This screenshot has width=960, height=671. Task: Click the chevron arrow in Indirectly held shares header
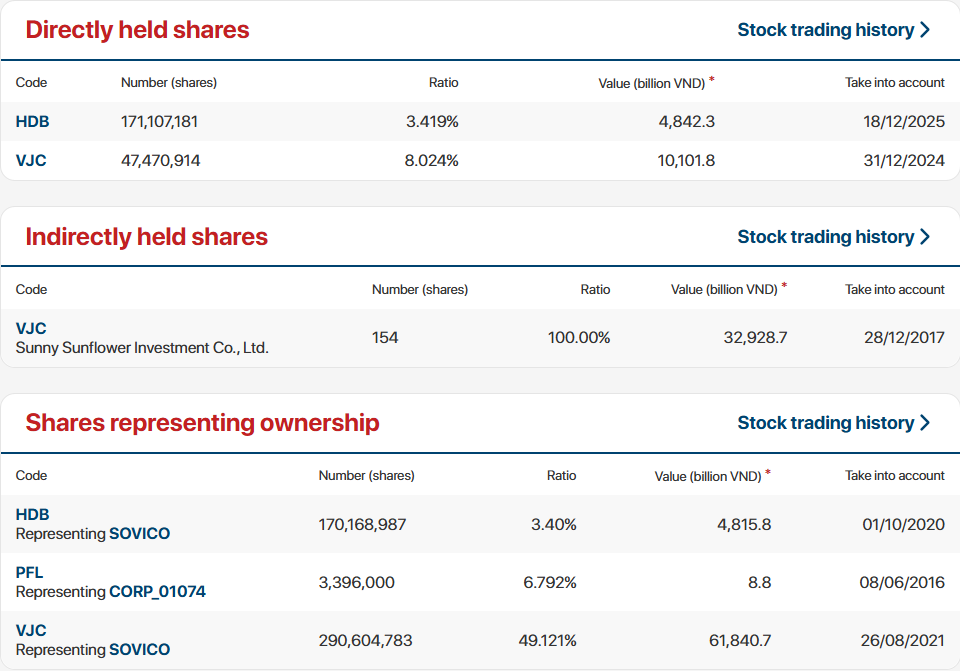tap(925, 237)
